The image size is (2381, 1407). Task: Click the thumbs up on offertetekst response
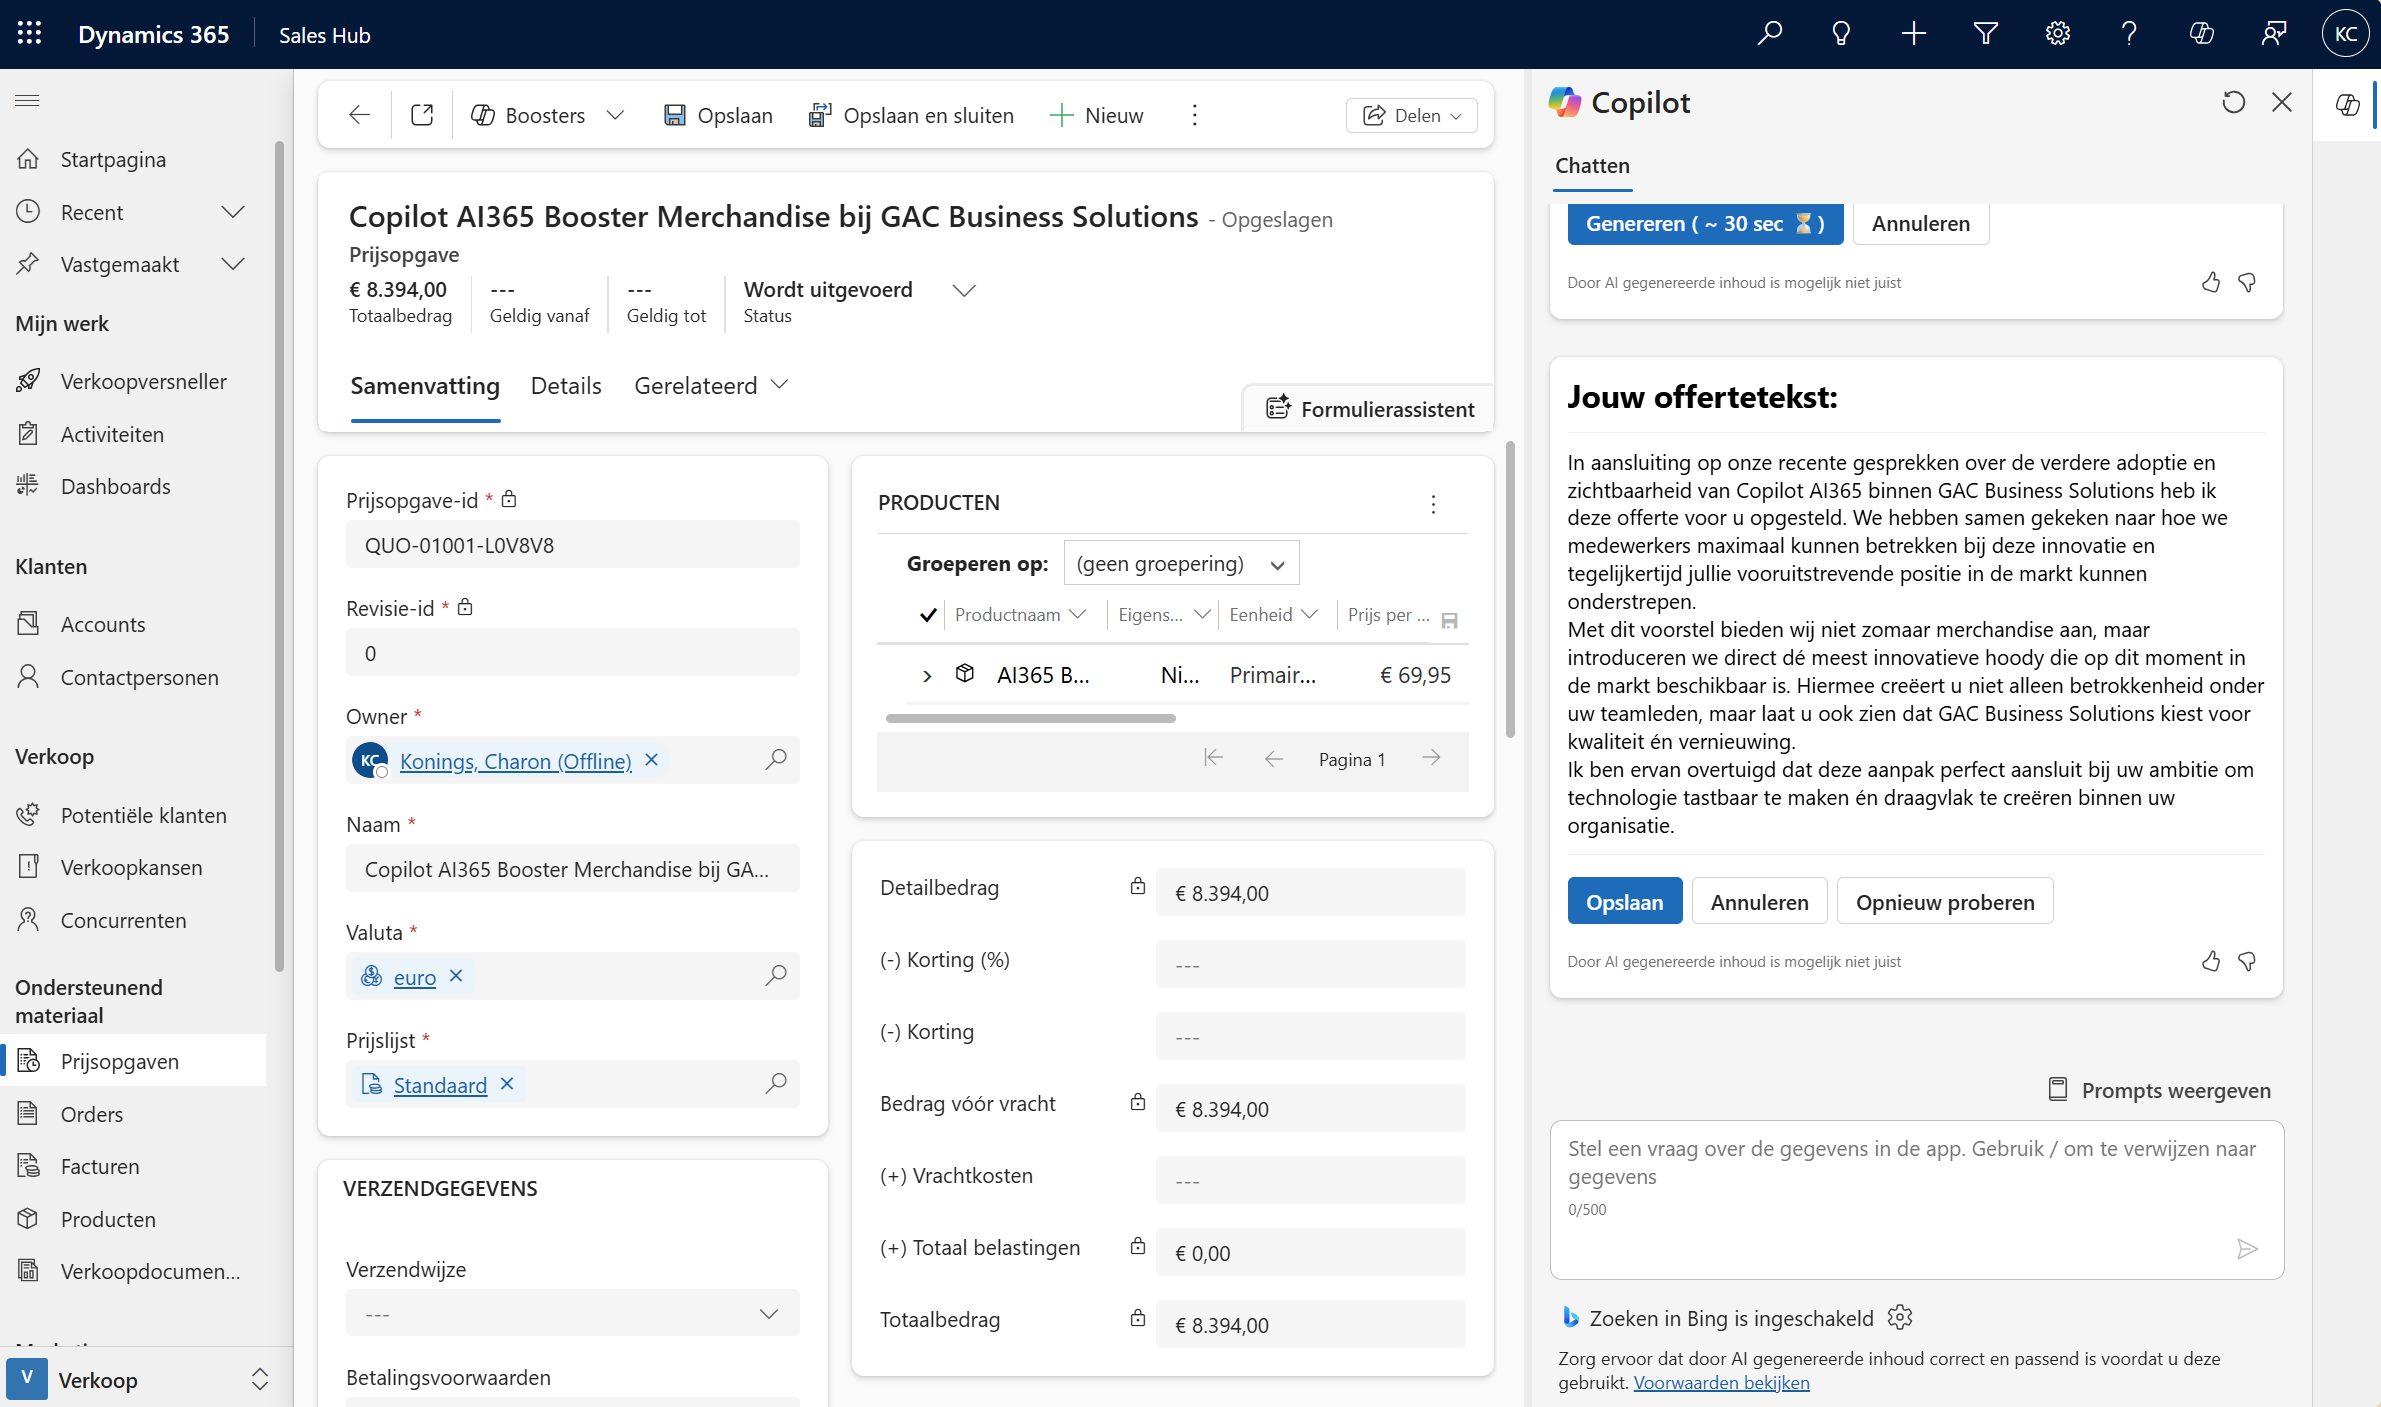pos(2210,961)
